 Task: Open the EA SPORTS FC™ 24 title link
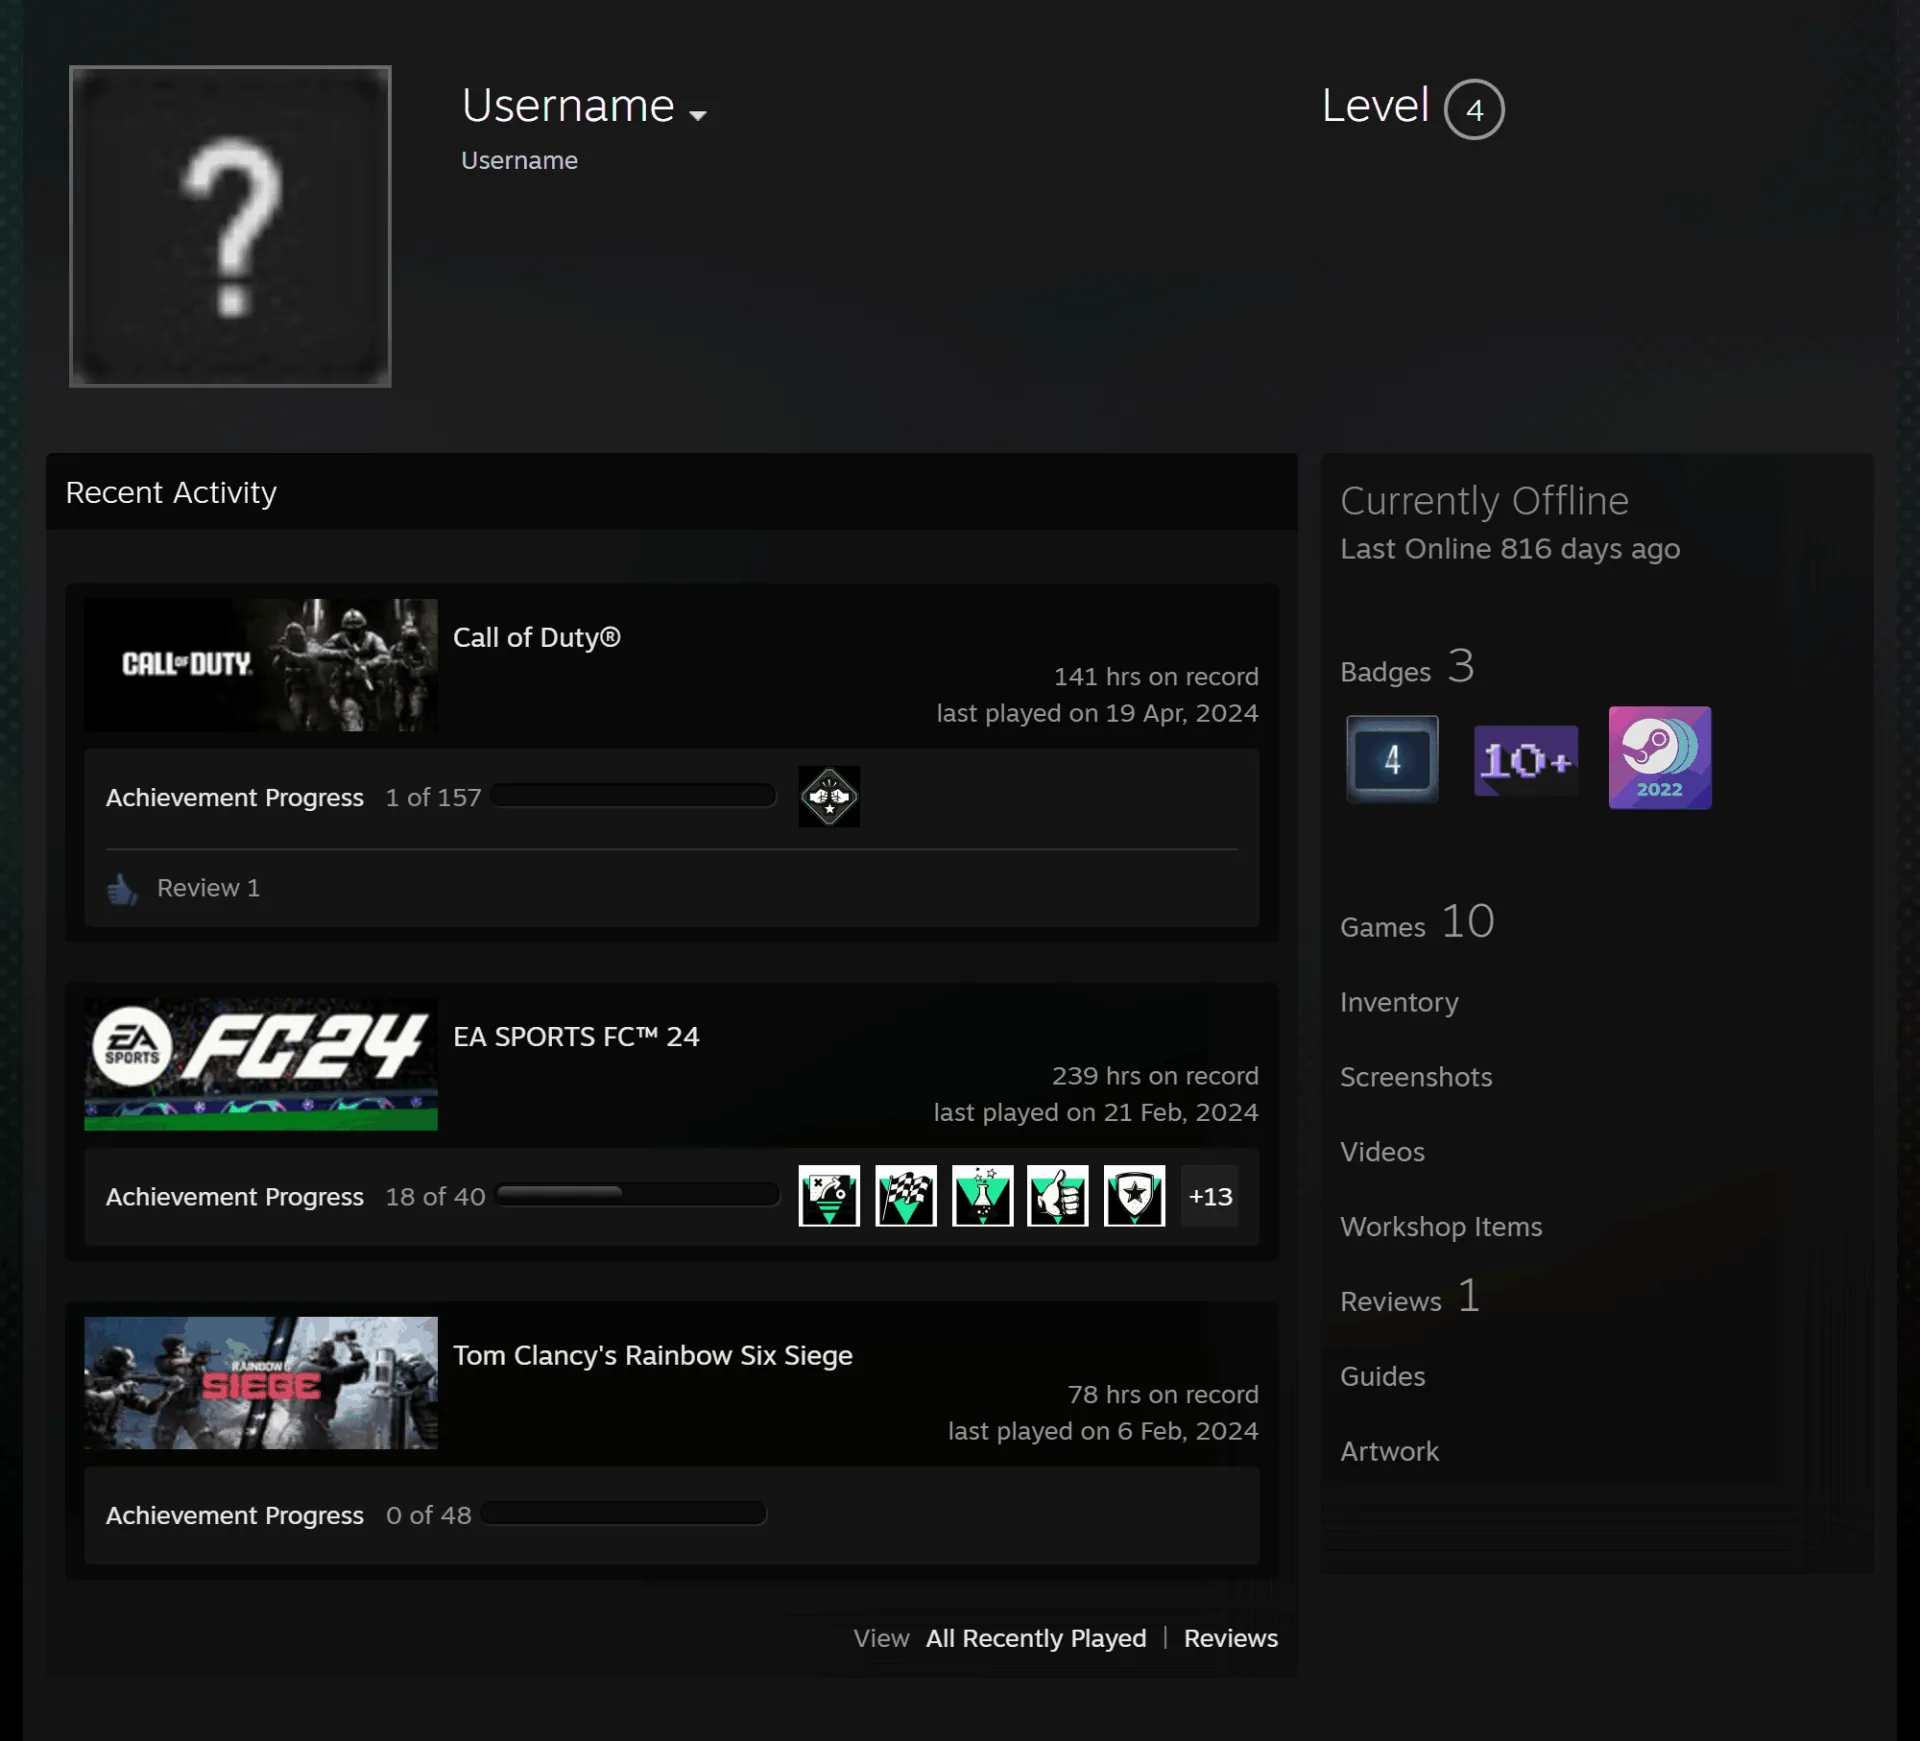pyautogui.click(x=576, y=1036)
